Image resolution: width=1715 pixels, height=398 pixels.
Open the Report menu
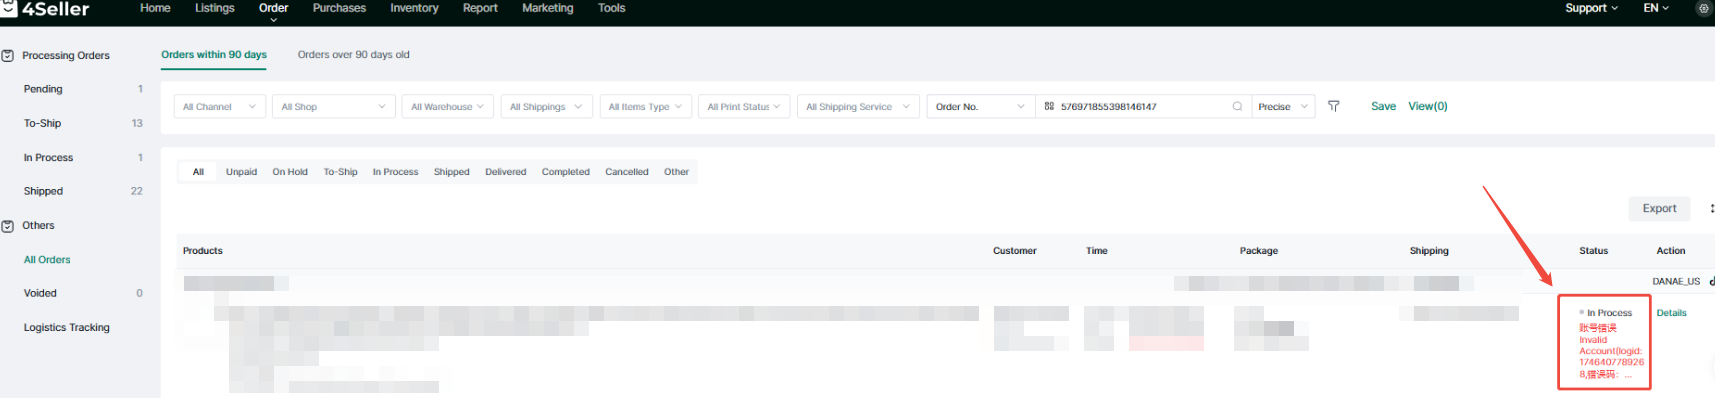tap(480, 8)
